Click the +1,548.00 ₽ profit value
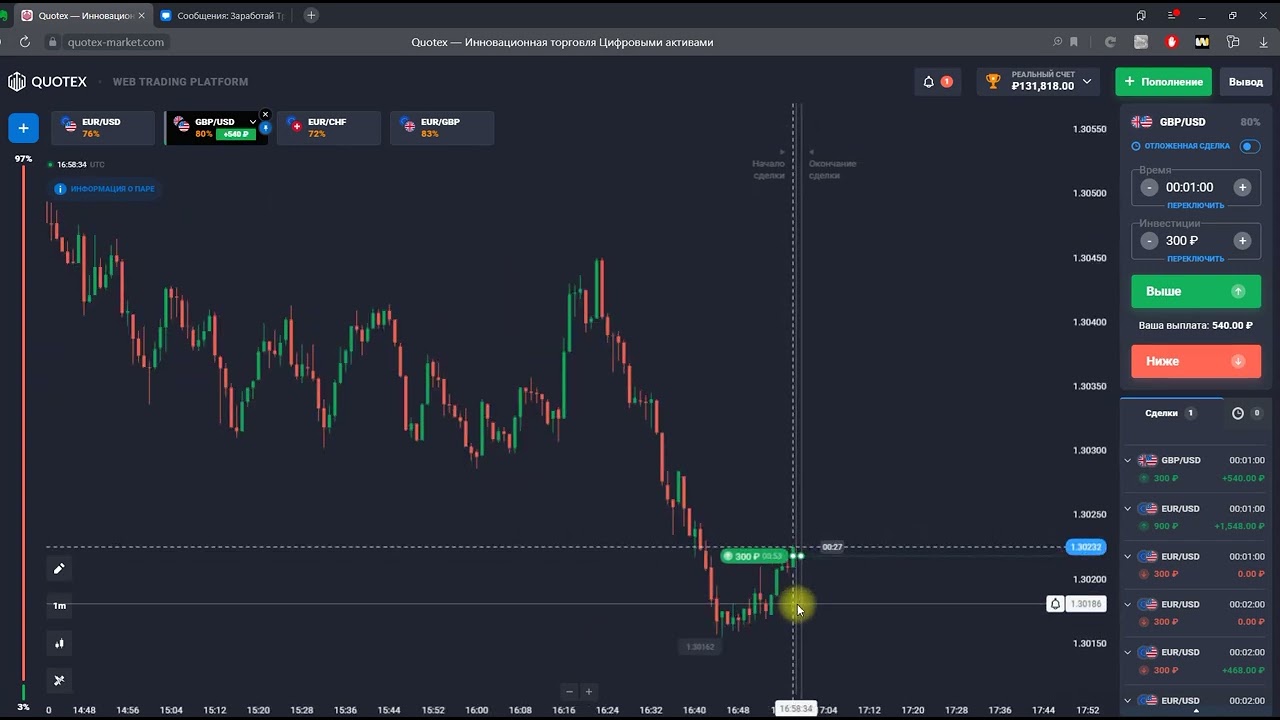 pos(1240,526)
